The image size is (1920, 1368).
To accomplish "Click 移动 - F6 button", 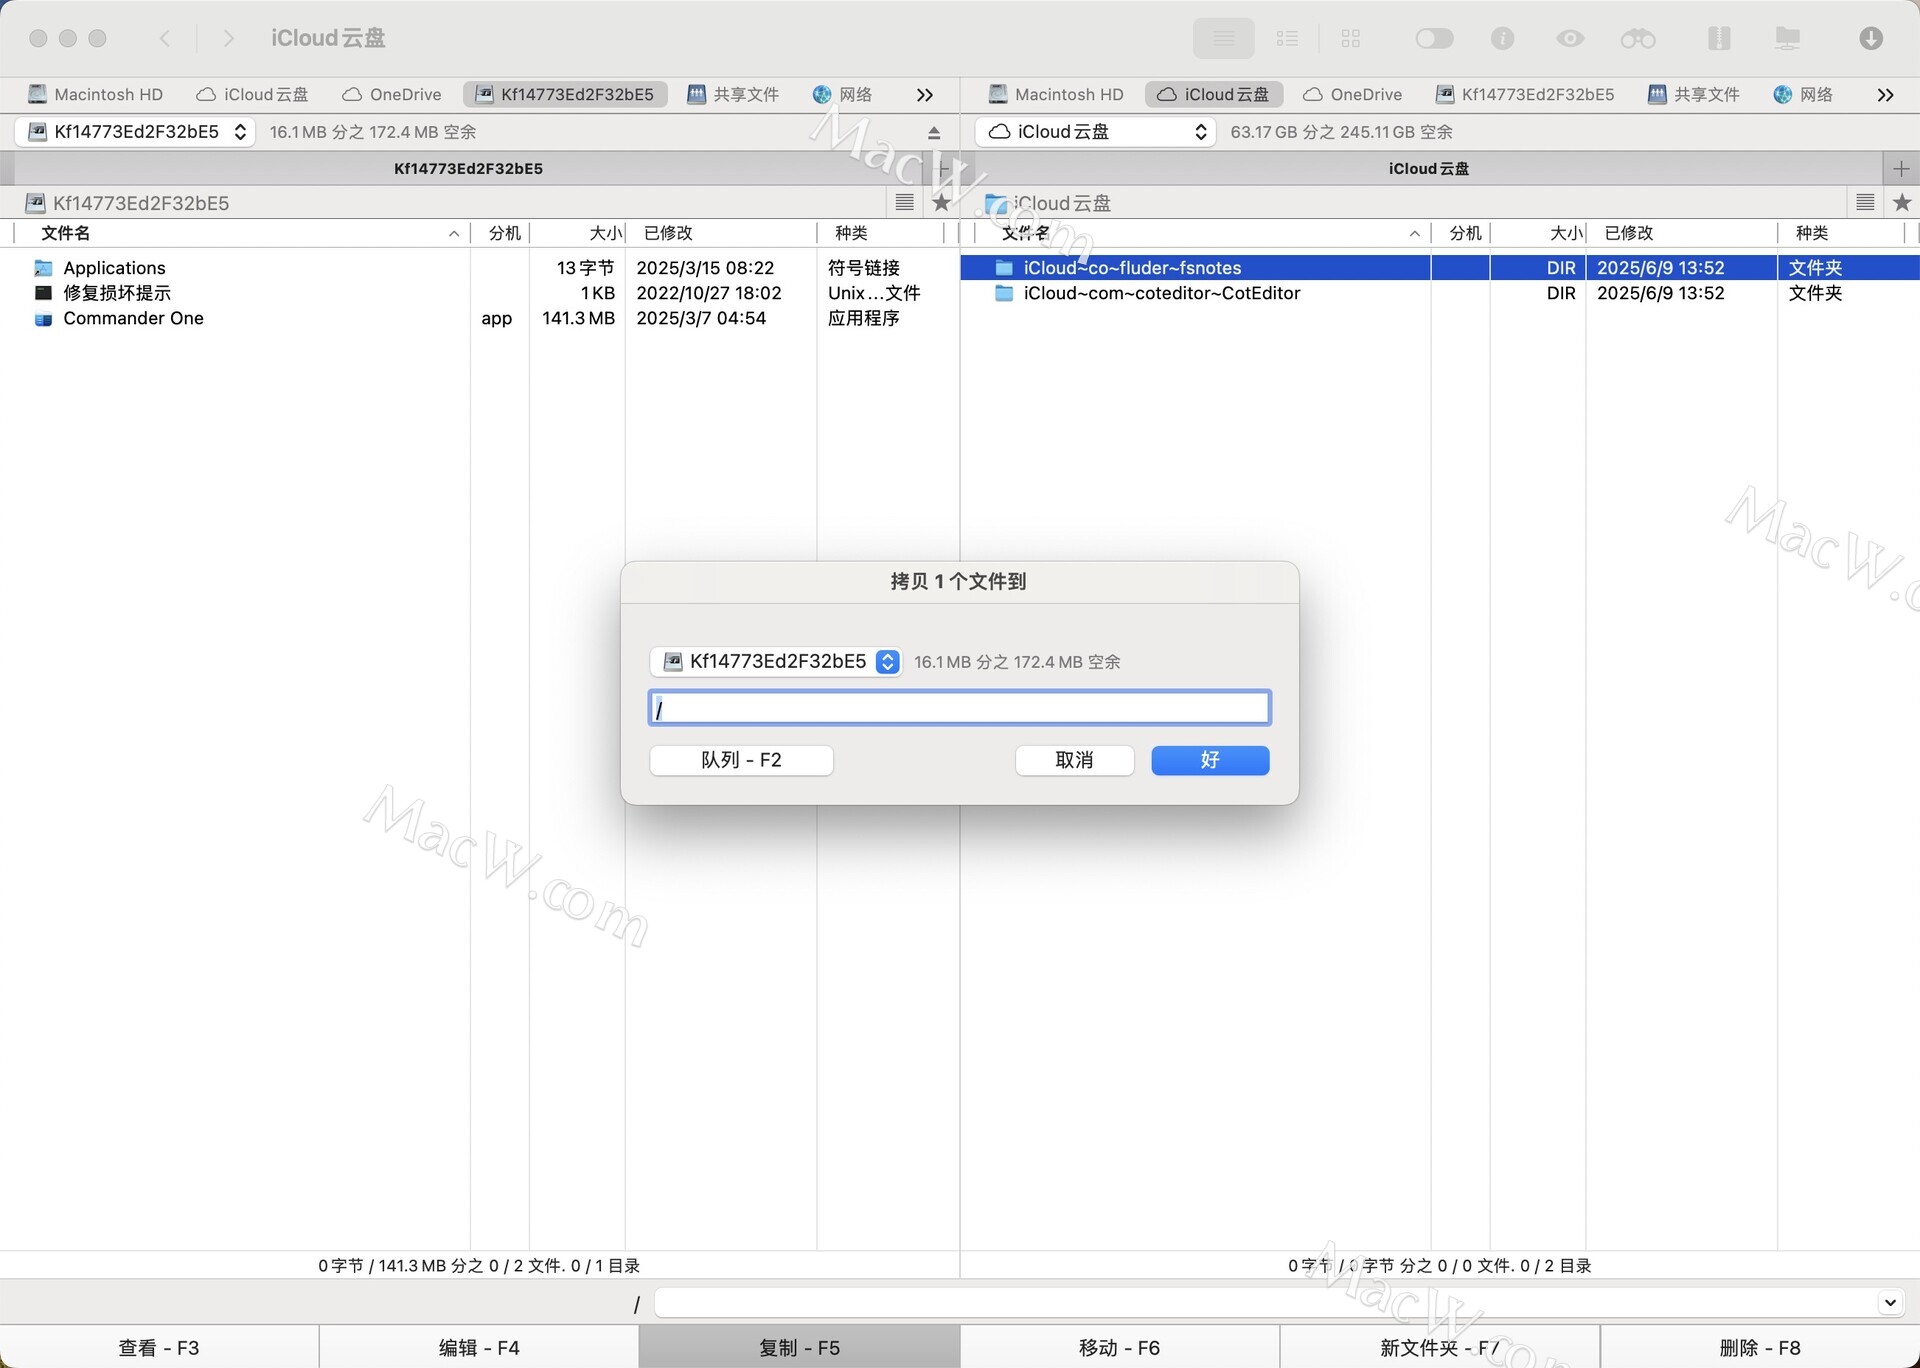I will 1119,1347.
